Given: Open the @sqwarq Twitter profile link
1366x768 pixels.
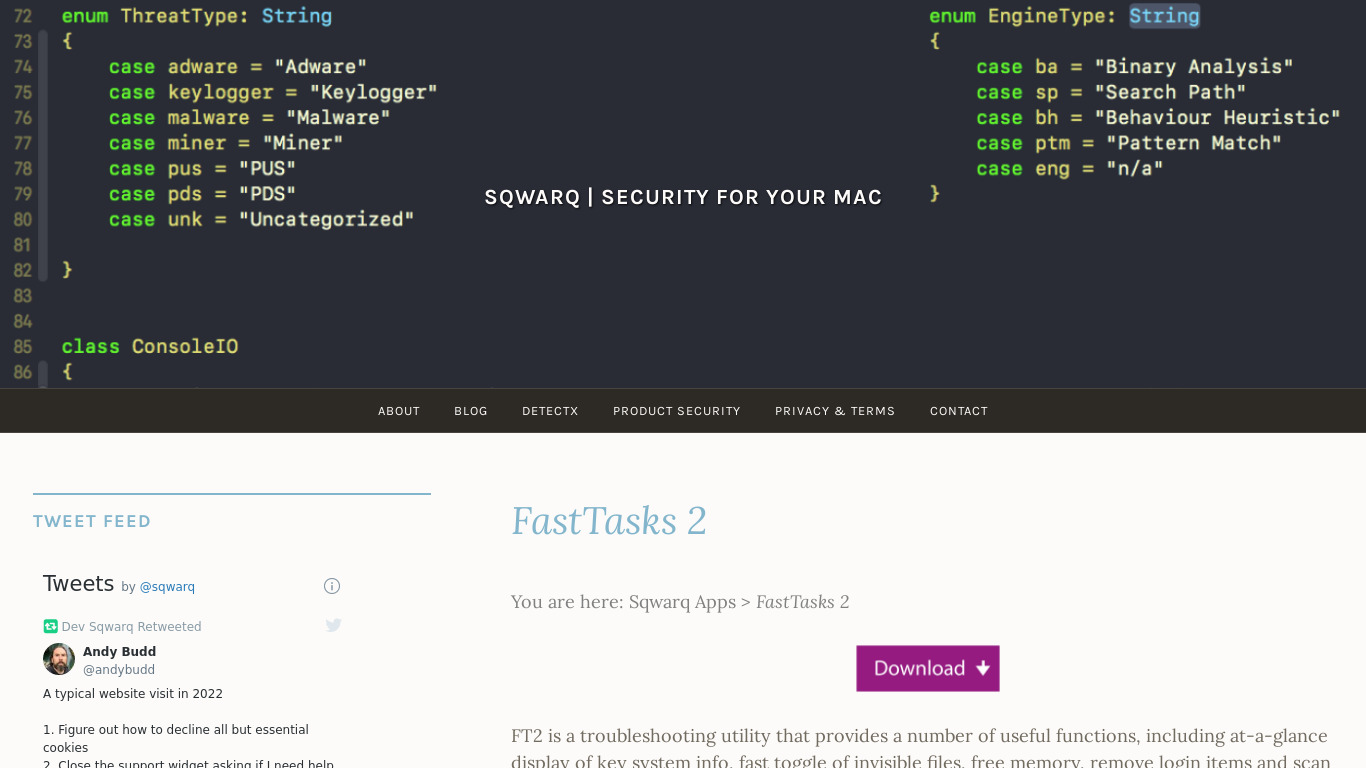Looking at the screenshot, I should pos(167,587).
